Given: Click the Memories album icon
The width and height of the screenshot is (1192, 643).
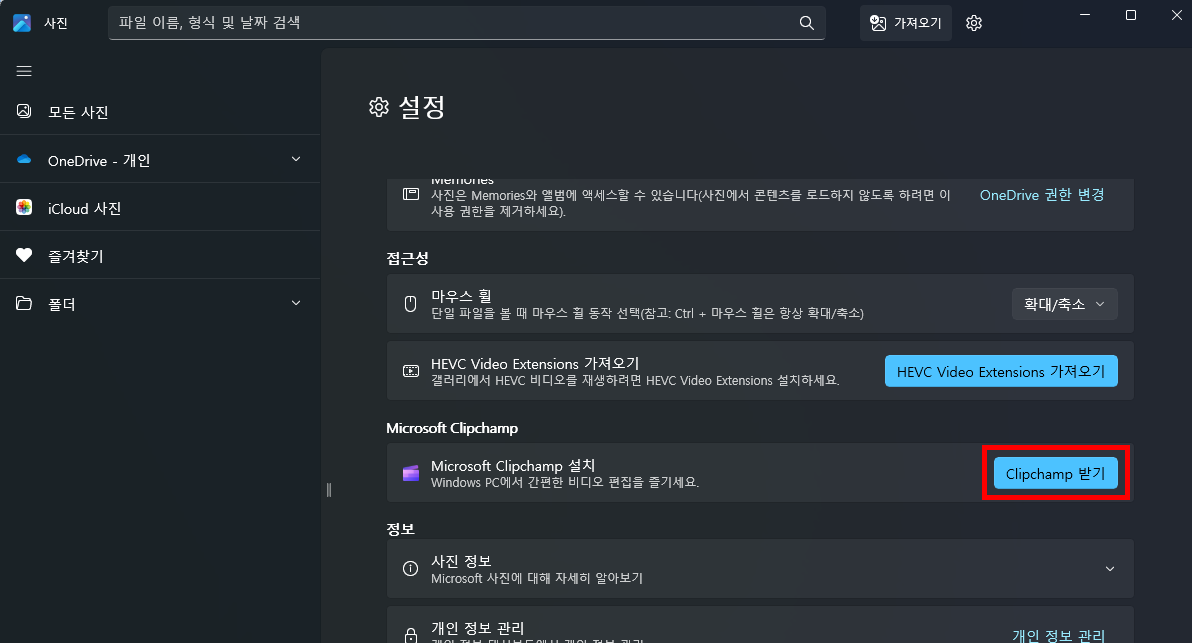Looking at the screenshot, I should (x=411, y=194).
